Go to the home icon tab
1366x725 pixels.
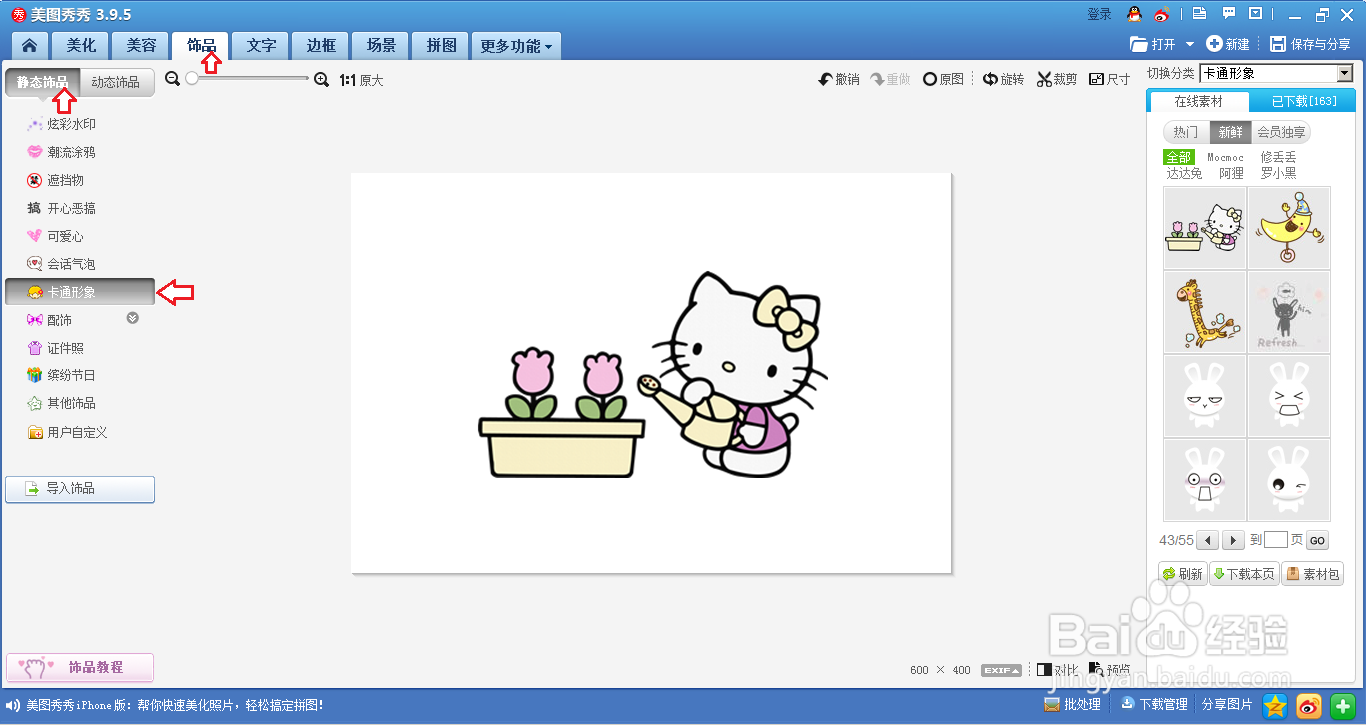[x=30, y=46]
